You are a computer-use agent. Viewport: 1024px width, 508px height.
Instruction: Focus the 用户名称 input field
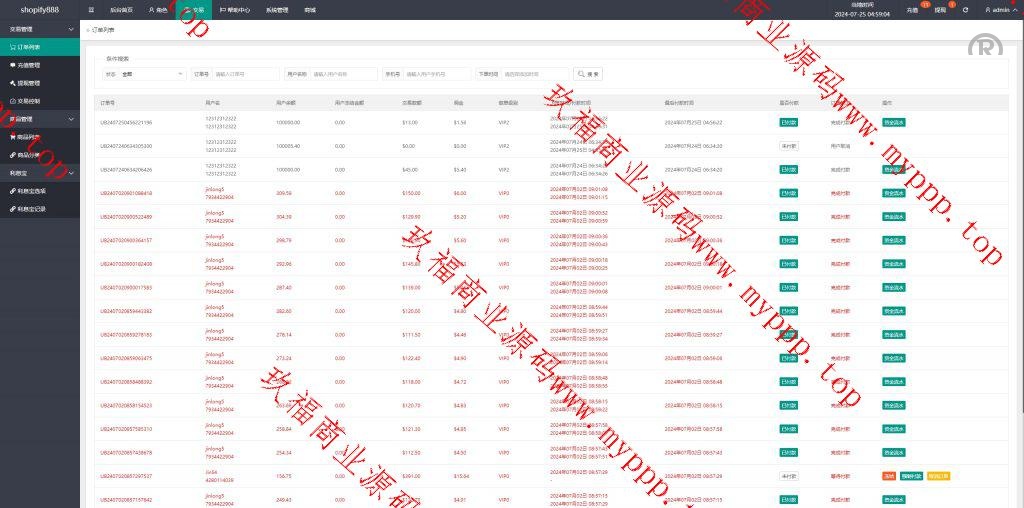[342, 74]
